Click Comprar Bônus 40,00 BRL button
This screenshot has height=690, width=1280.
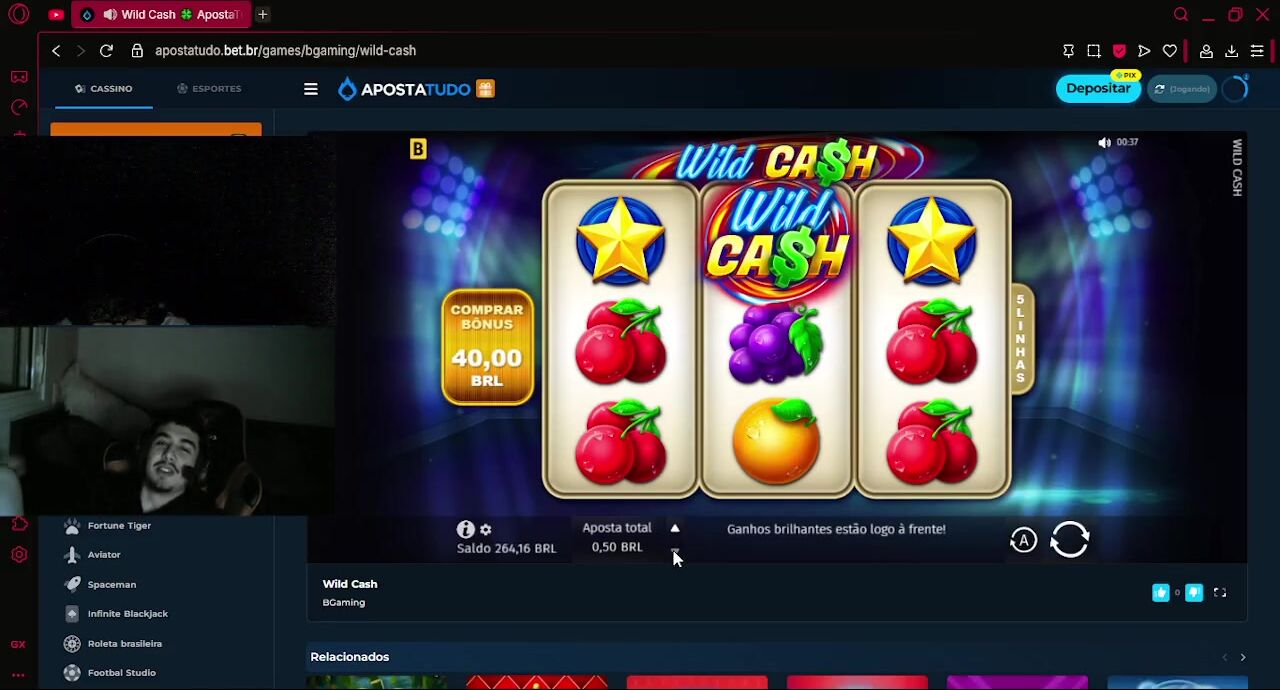click(487, 347)
